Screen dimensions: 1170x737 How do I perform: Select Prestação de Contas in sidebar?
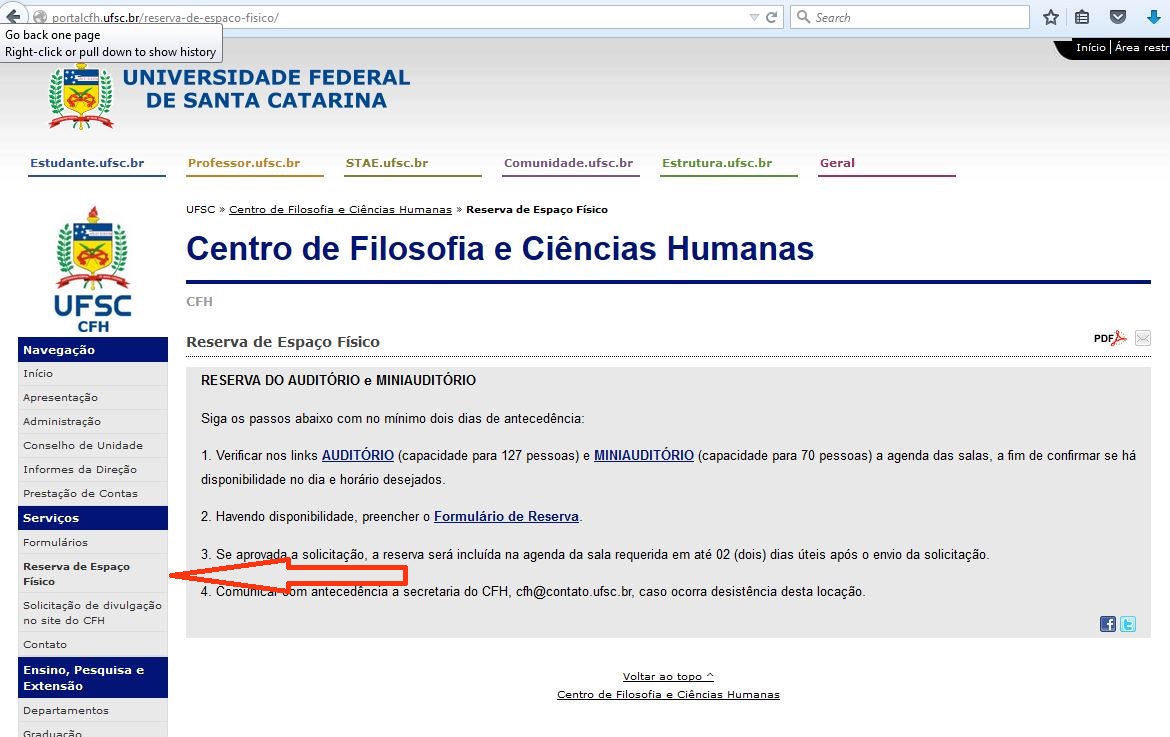click(93, 493)
